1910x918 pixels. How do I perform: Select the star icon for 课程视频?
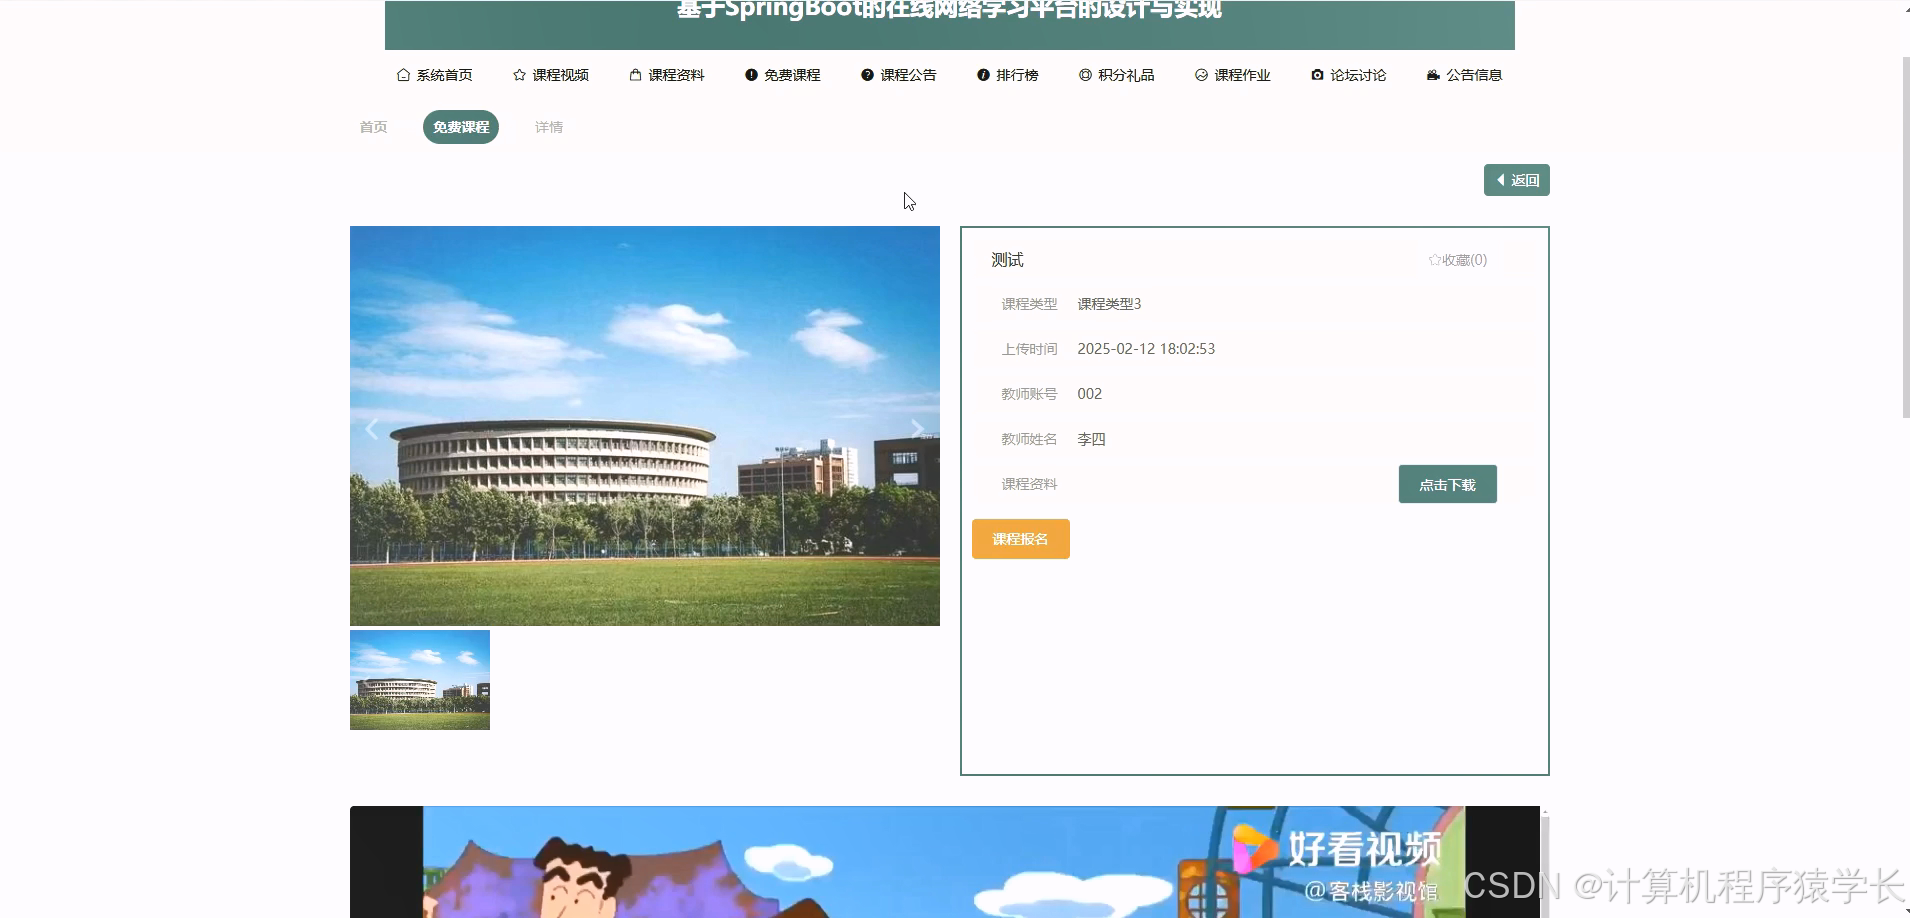click(x=519, y=74)
